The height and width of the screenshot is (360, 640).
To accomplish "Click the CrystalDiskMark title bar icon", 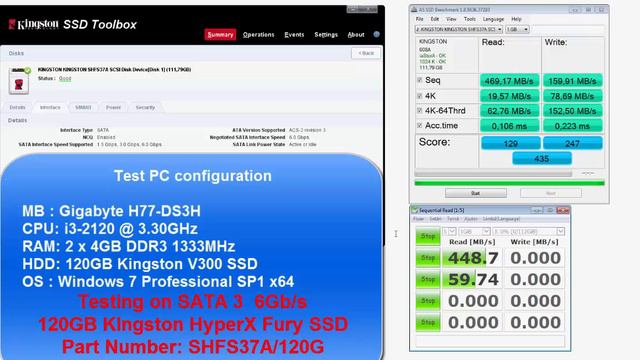I will coord(415,210).
